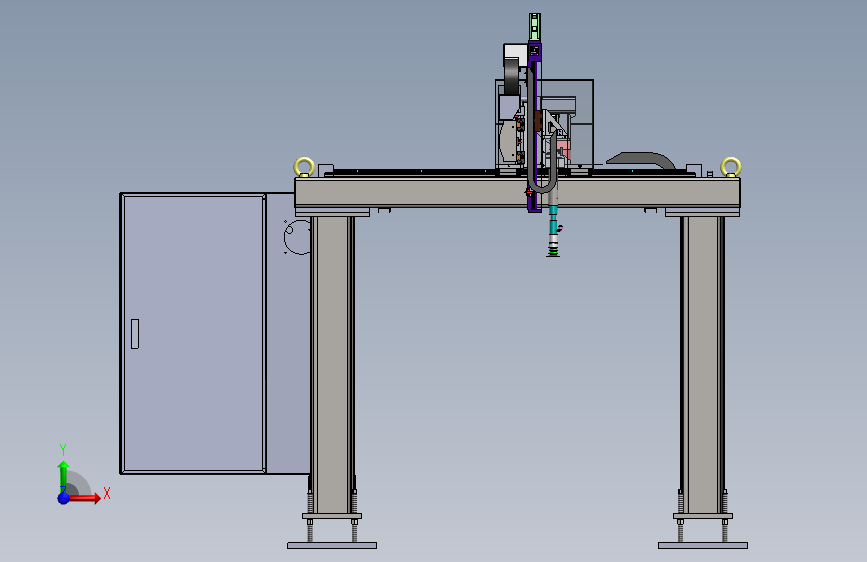Select the pink component inside the carriage
The width and height of the screenshot is (867, 562).
[562, 148]
